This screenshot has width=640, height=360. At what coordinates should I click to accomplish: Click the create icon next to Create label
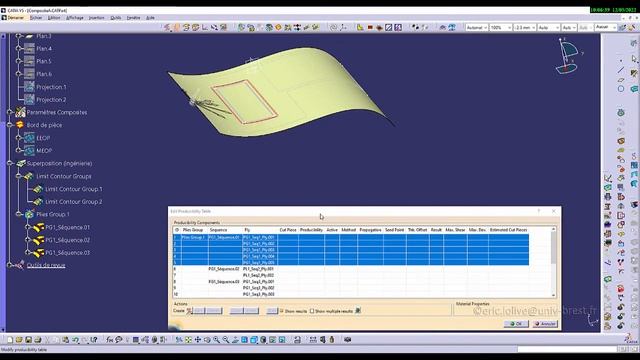click(x=189, y=311)
